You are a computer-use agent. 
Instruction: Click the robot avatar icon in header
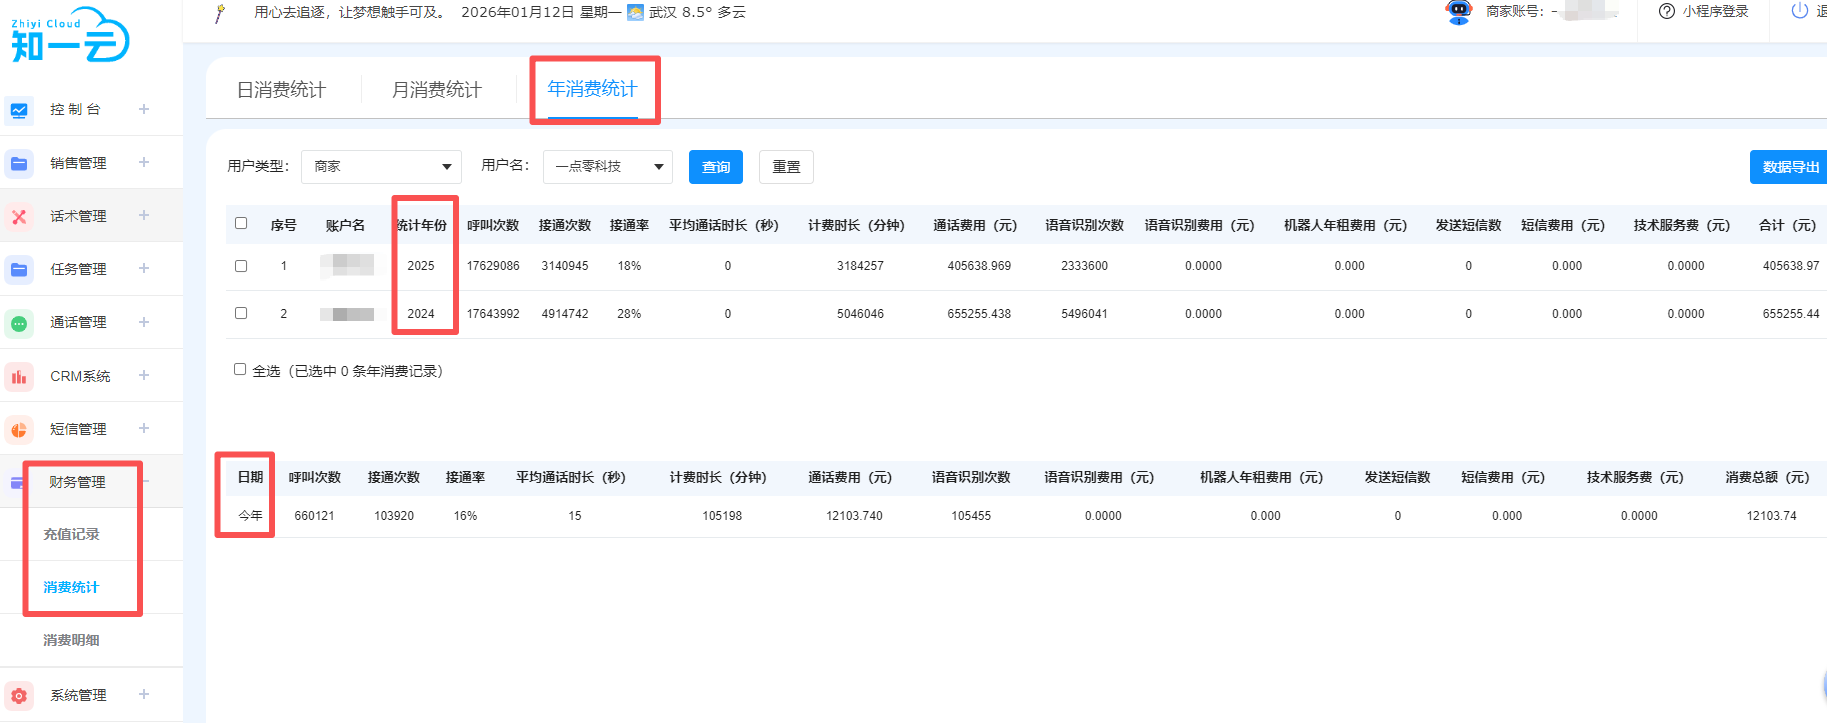1459,12
